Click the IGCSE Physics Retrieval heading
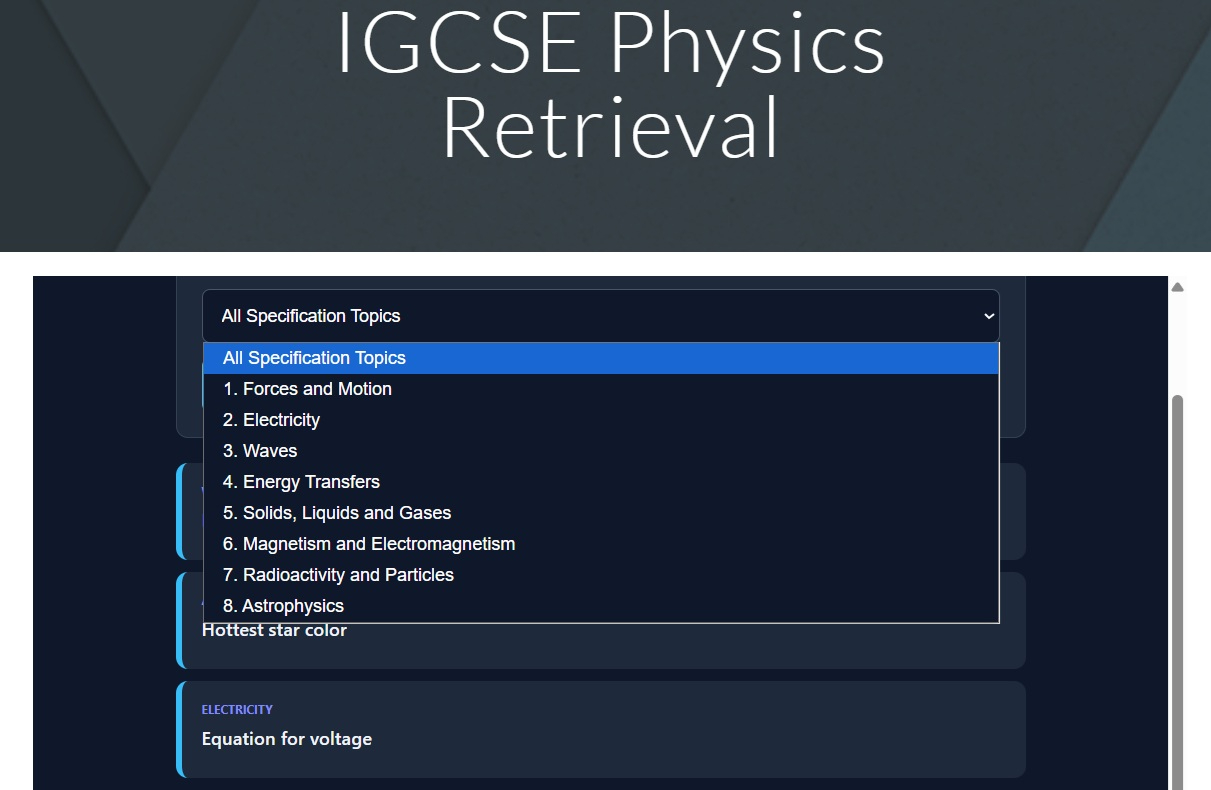1211x790 pixels. 610,85
